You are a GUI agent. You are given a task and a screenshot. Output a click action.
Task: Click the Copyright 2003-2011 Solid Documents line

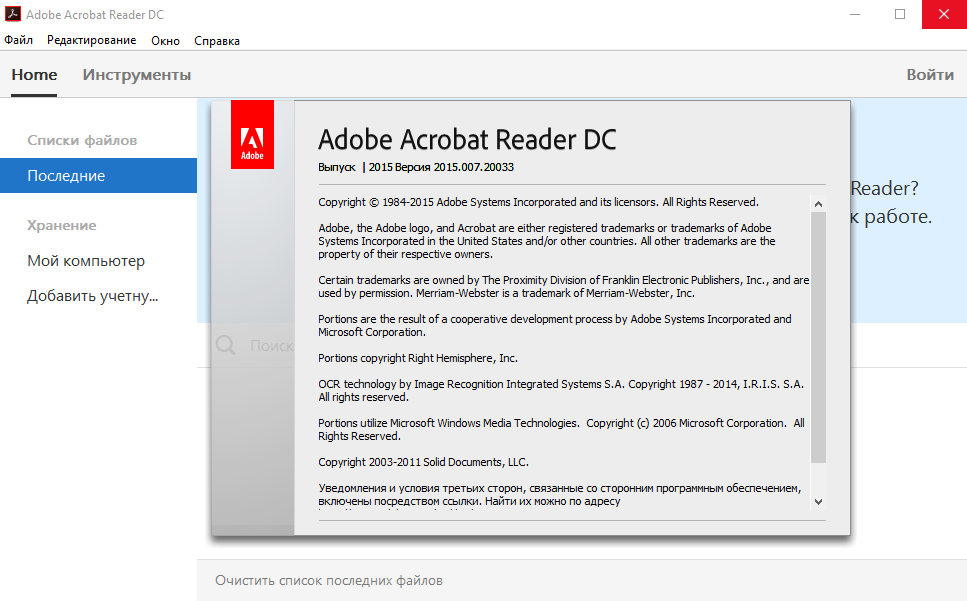424,462
